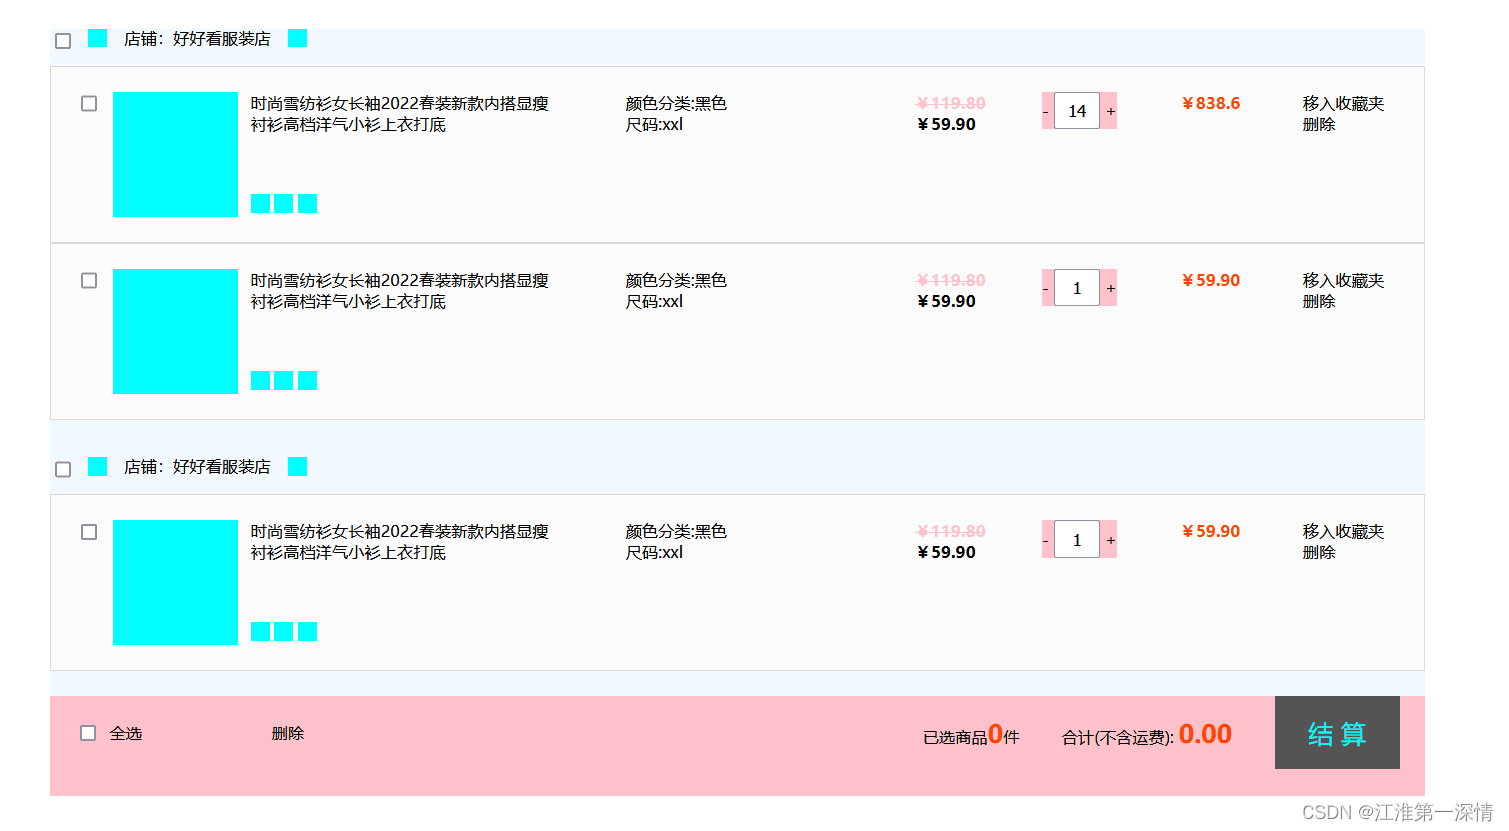Decrease quantity of the 14-count item
The image size is (1509, 831).
click(1047, 111)
